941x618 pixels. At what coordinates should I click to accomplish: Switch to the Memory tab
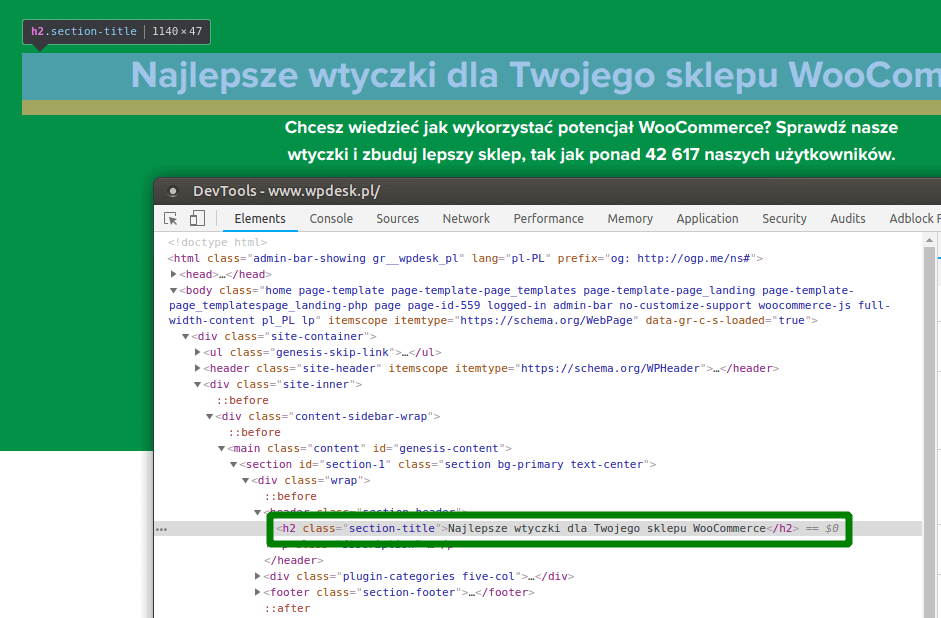pos(630,218)
